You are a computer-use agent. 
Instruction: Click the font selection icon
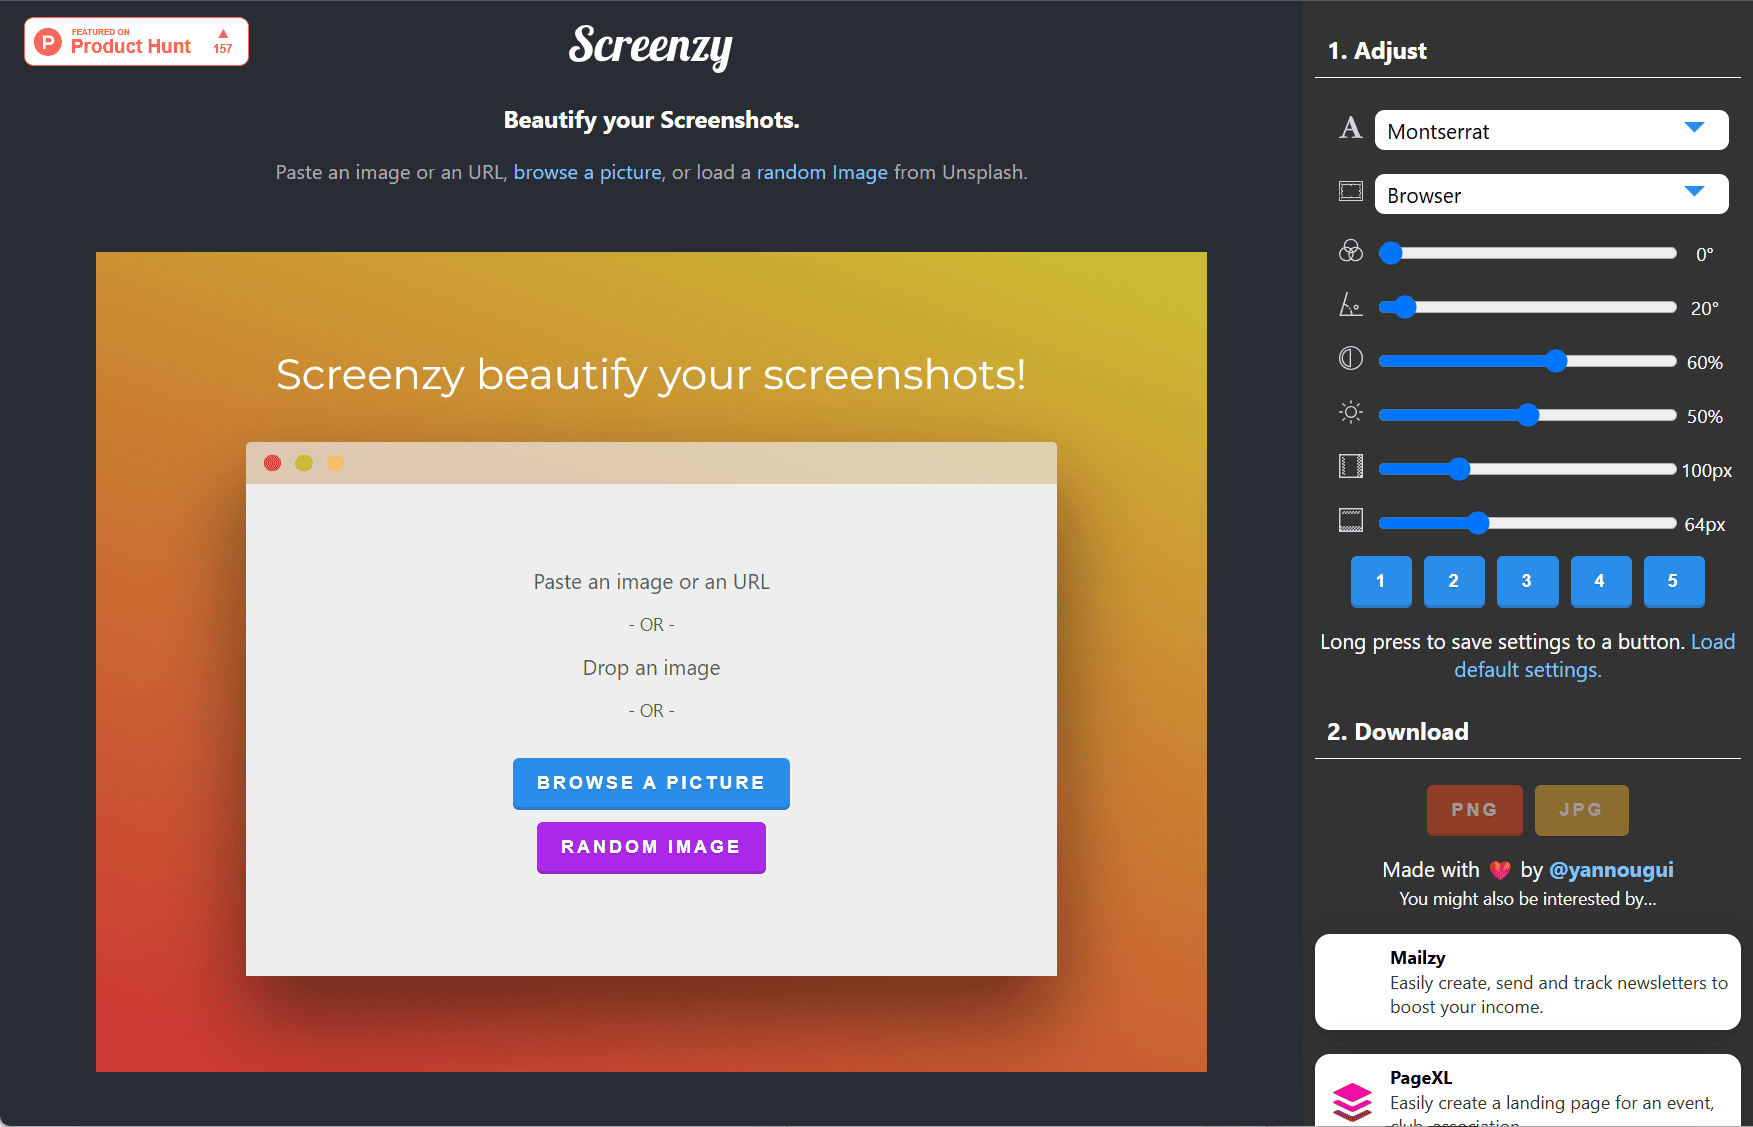pyautogui.click(x=1351, y=128)
